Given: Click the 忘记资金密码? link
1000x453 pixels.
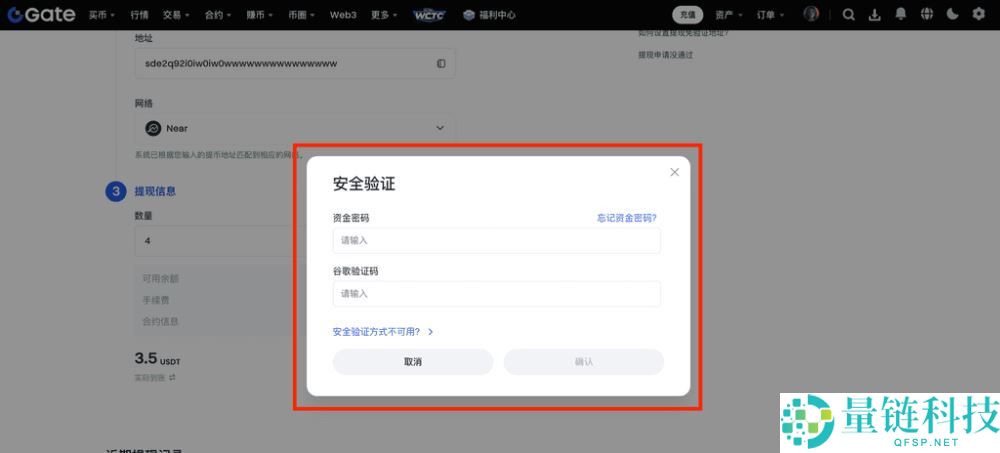Looking at the screenshot, I should coord(627,218).
